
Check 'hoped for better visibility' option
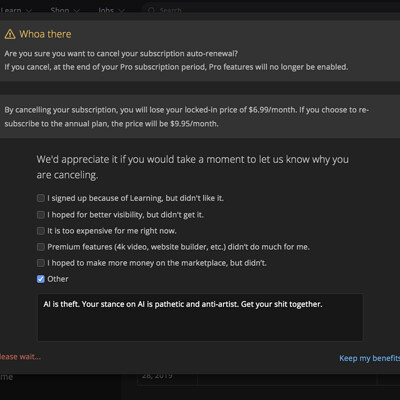coord(41,215)
